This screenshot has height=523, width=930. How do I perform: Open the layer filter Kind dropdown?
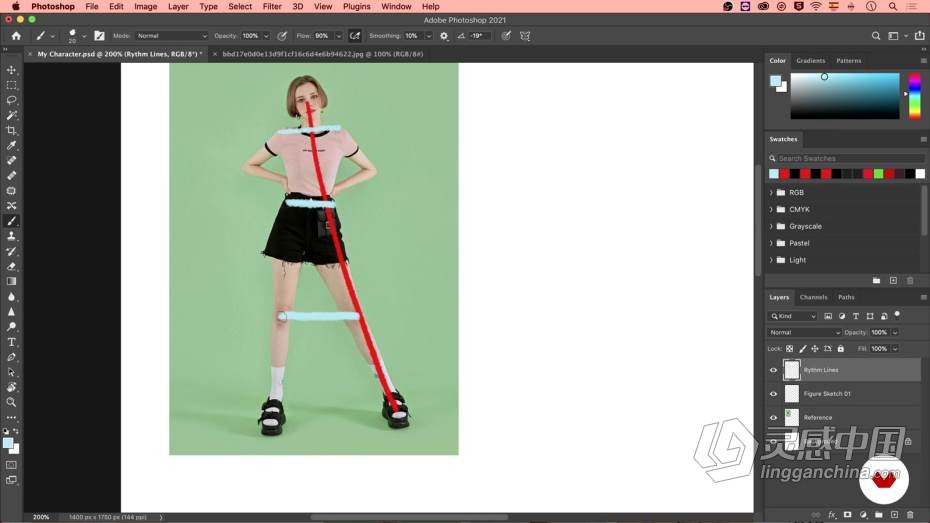point(792,316)
